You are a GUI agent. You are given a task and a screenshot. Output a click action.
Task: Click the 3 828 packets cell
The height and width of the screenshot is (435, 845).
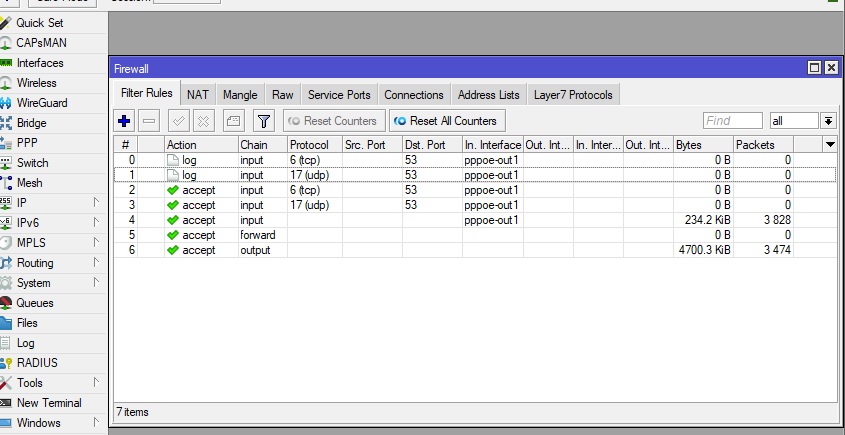(764, 220)
